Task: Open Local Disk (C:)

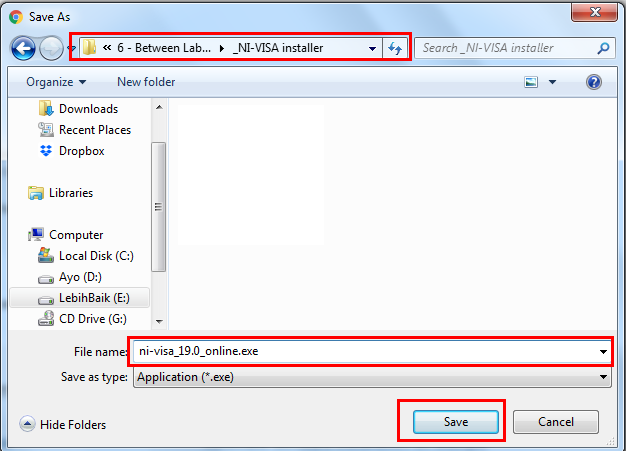Action: click(96, 256)
